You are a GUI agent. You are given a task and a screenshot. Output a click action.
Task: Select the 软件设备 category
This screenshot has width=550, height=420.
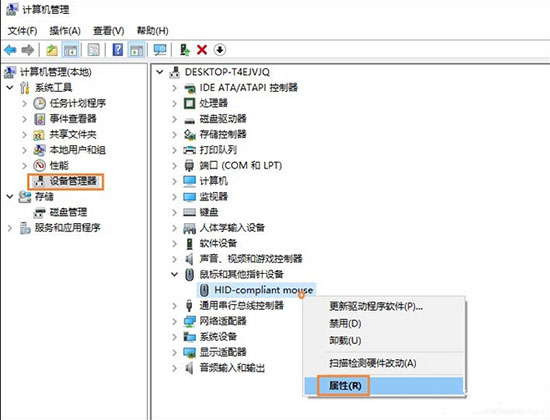(x=218, y=243)
